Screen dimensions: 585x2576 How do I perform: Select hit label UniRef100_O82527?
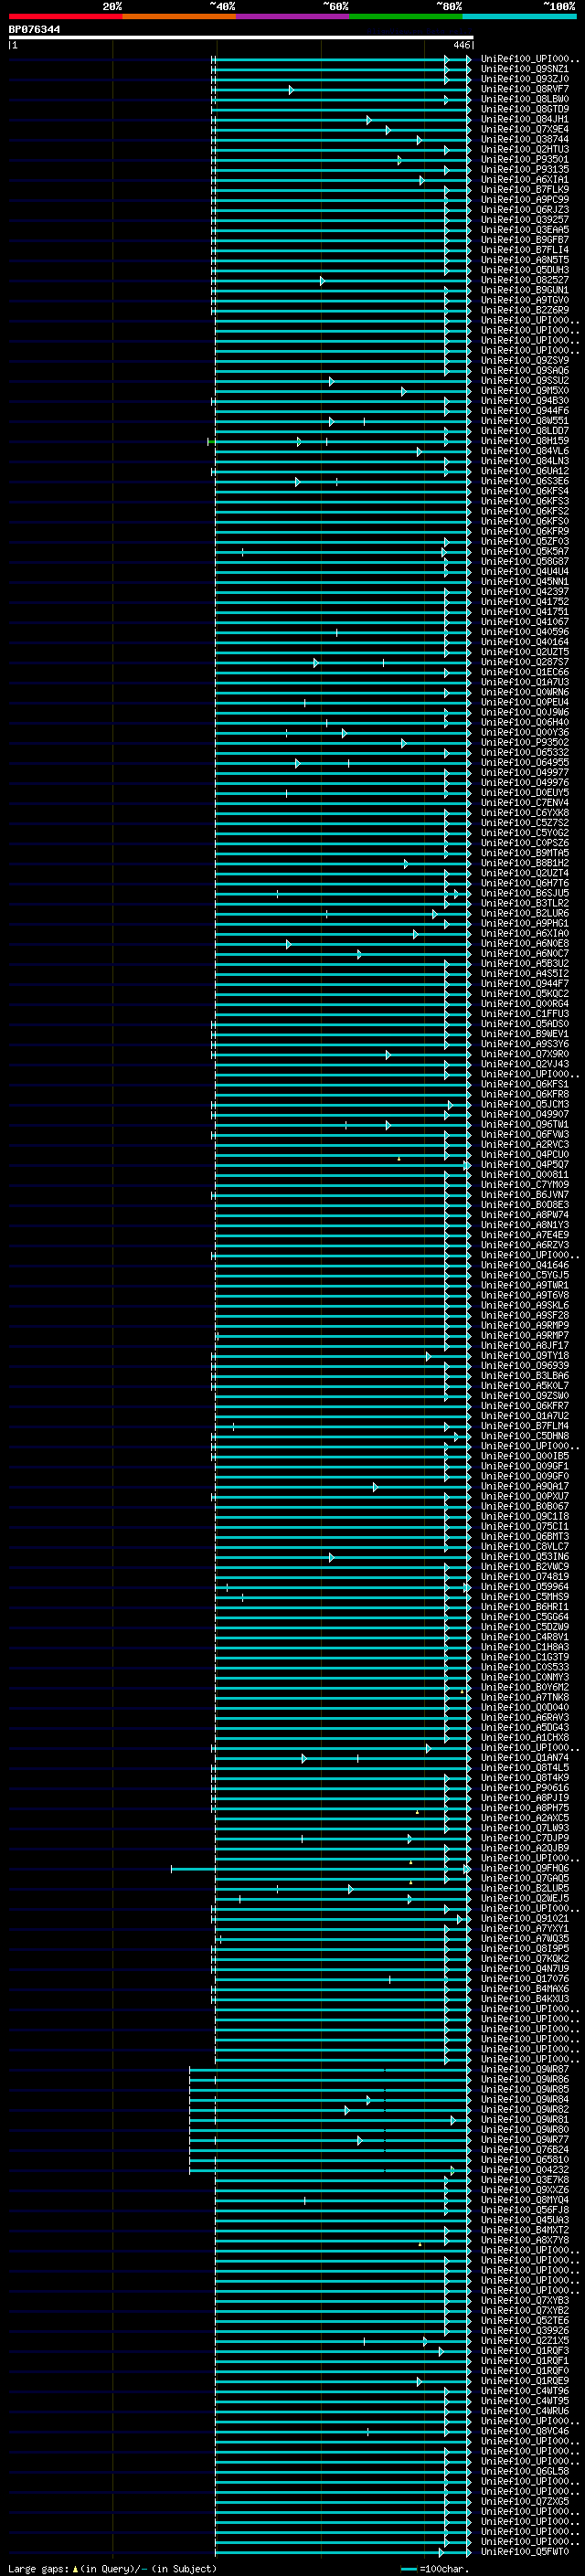pyautogui.click(x=524, y=280)
